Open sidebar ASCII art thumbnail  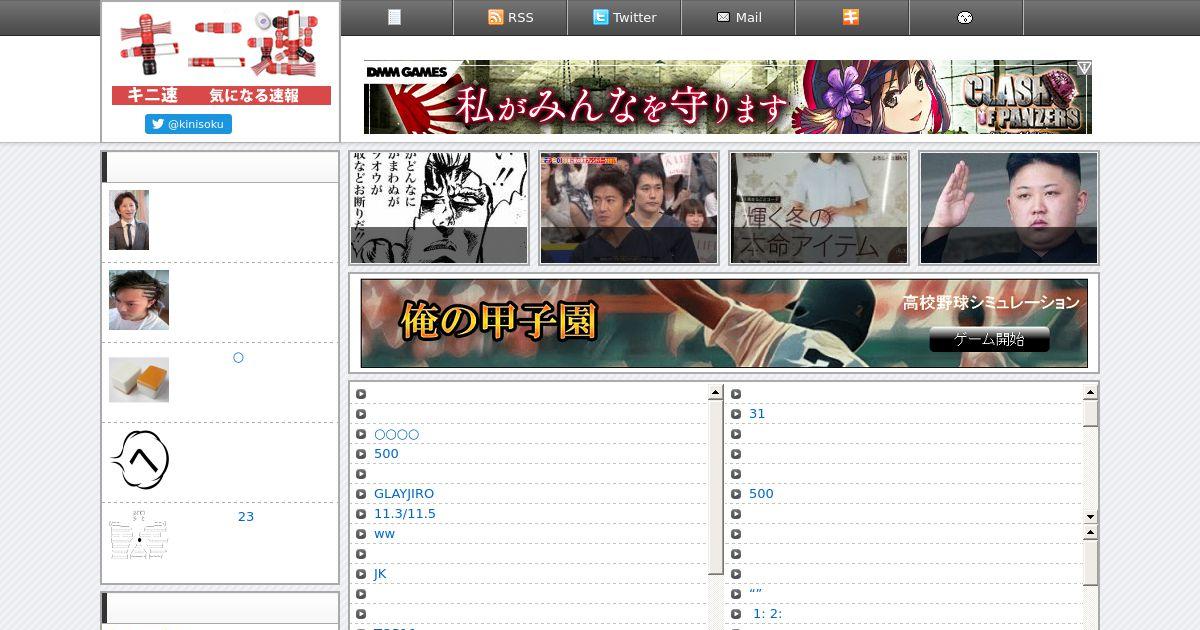coord(139,536)
